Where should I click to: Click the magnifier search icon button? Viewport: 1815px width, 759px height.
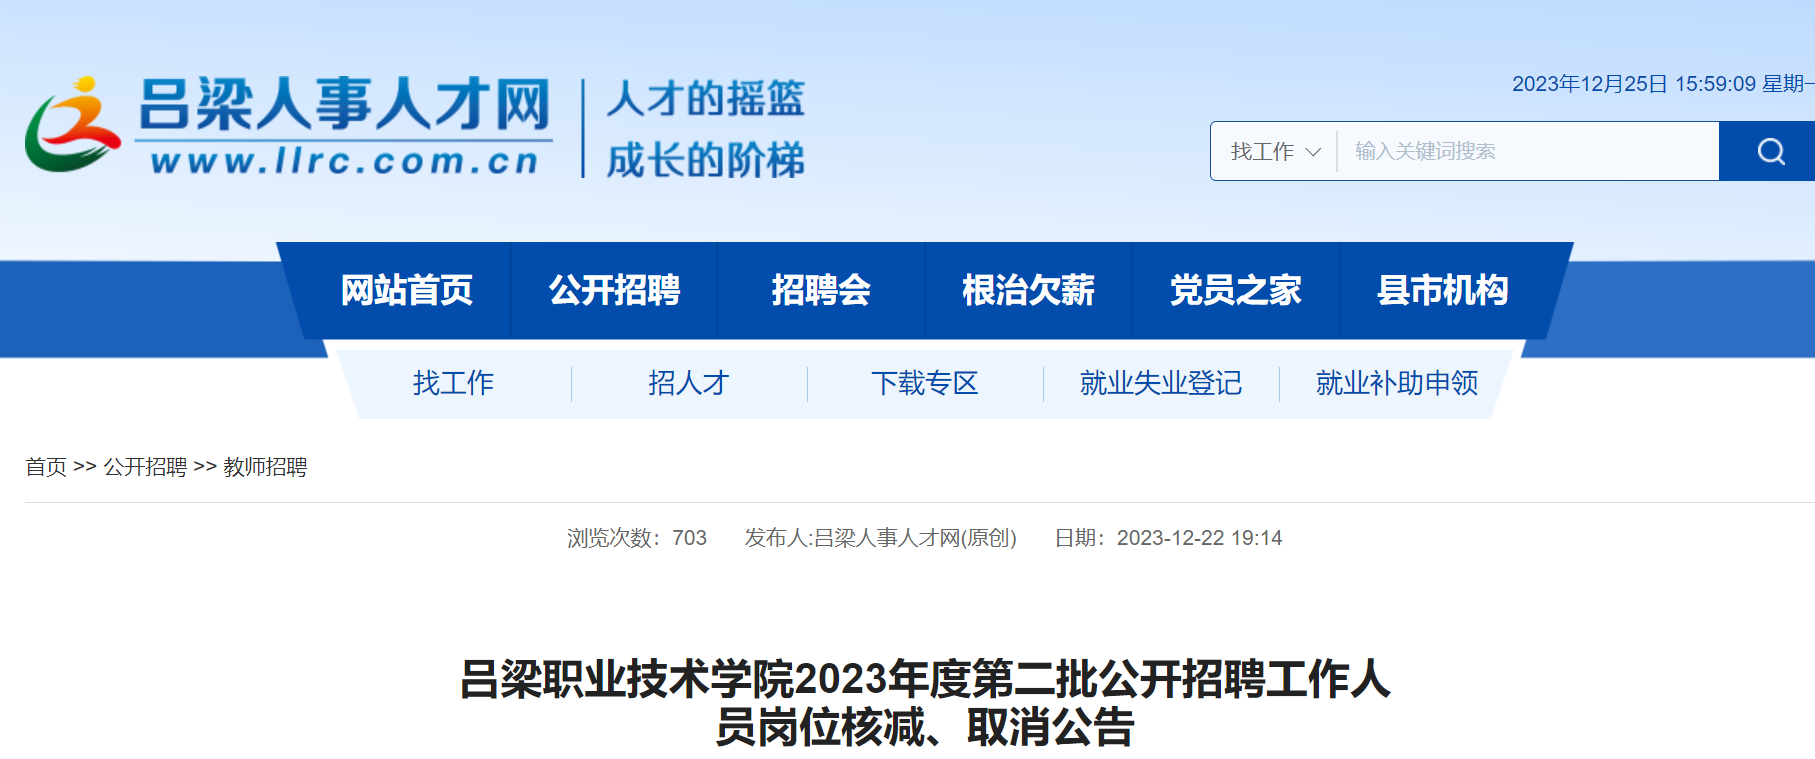pyautogui.click(x=1770, y=151)
